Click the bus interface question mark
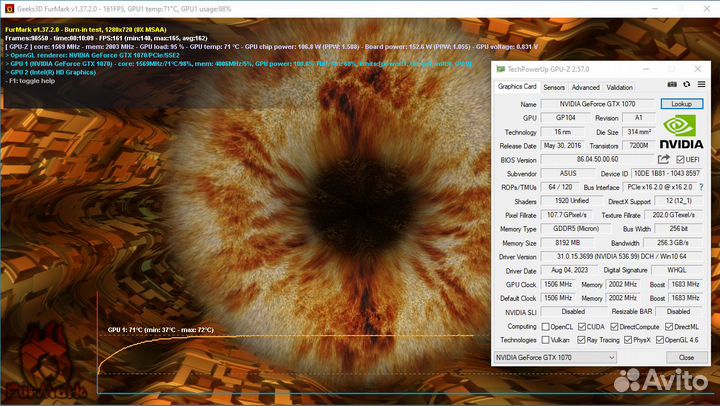This screenshot has width=720, height=406. click(x=701, y=187)
